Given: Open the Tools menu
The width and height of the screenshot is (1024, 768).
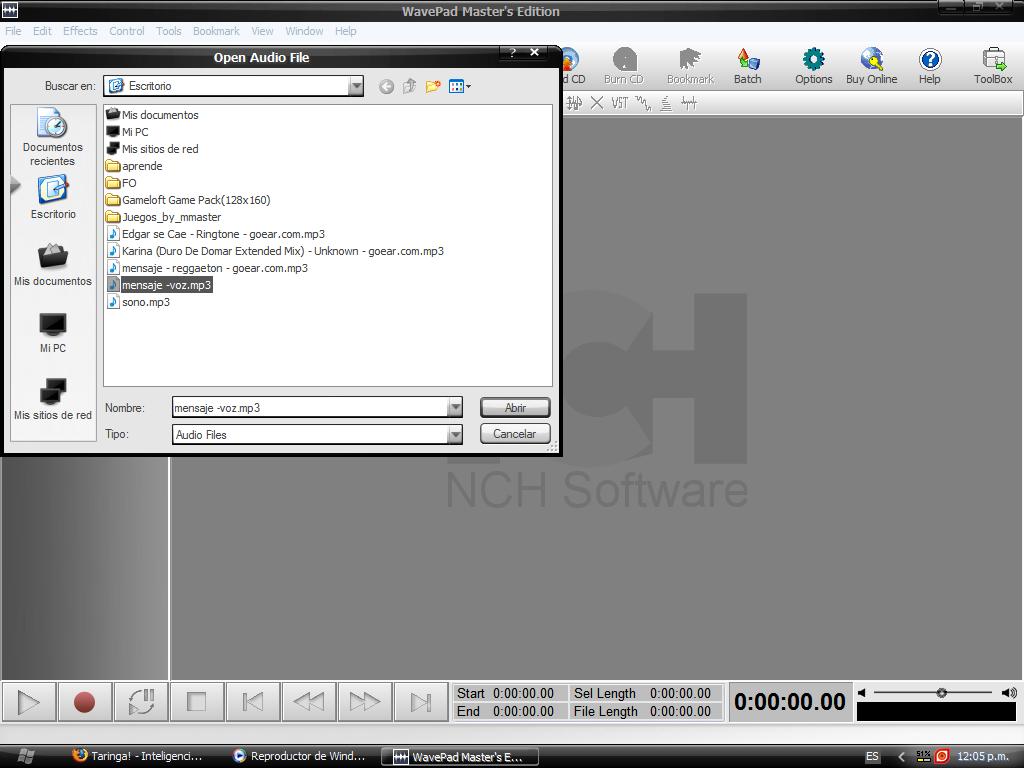Looking at the screenshot, I should coord(168,31).
